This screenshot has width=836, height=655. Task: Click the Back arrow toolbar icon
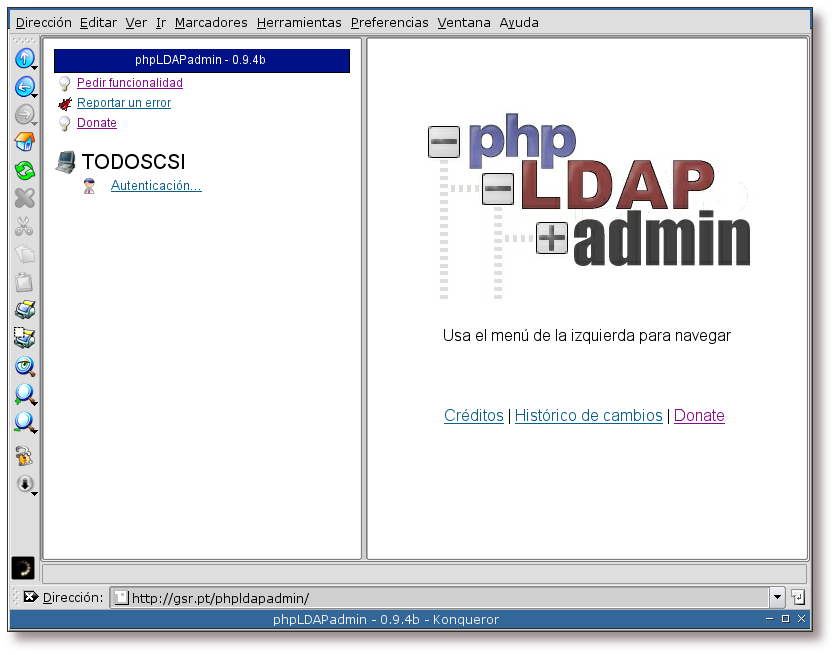click(x=24, y=87)
